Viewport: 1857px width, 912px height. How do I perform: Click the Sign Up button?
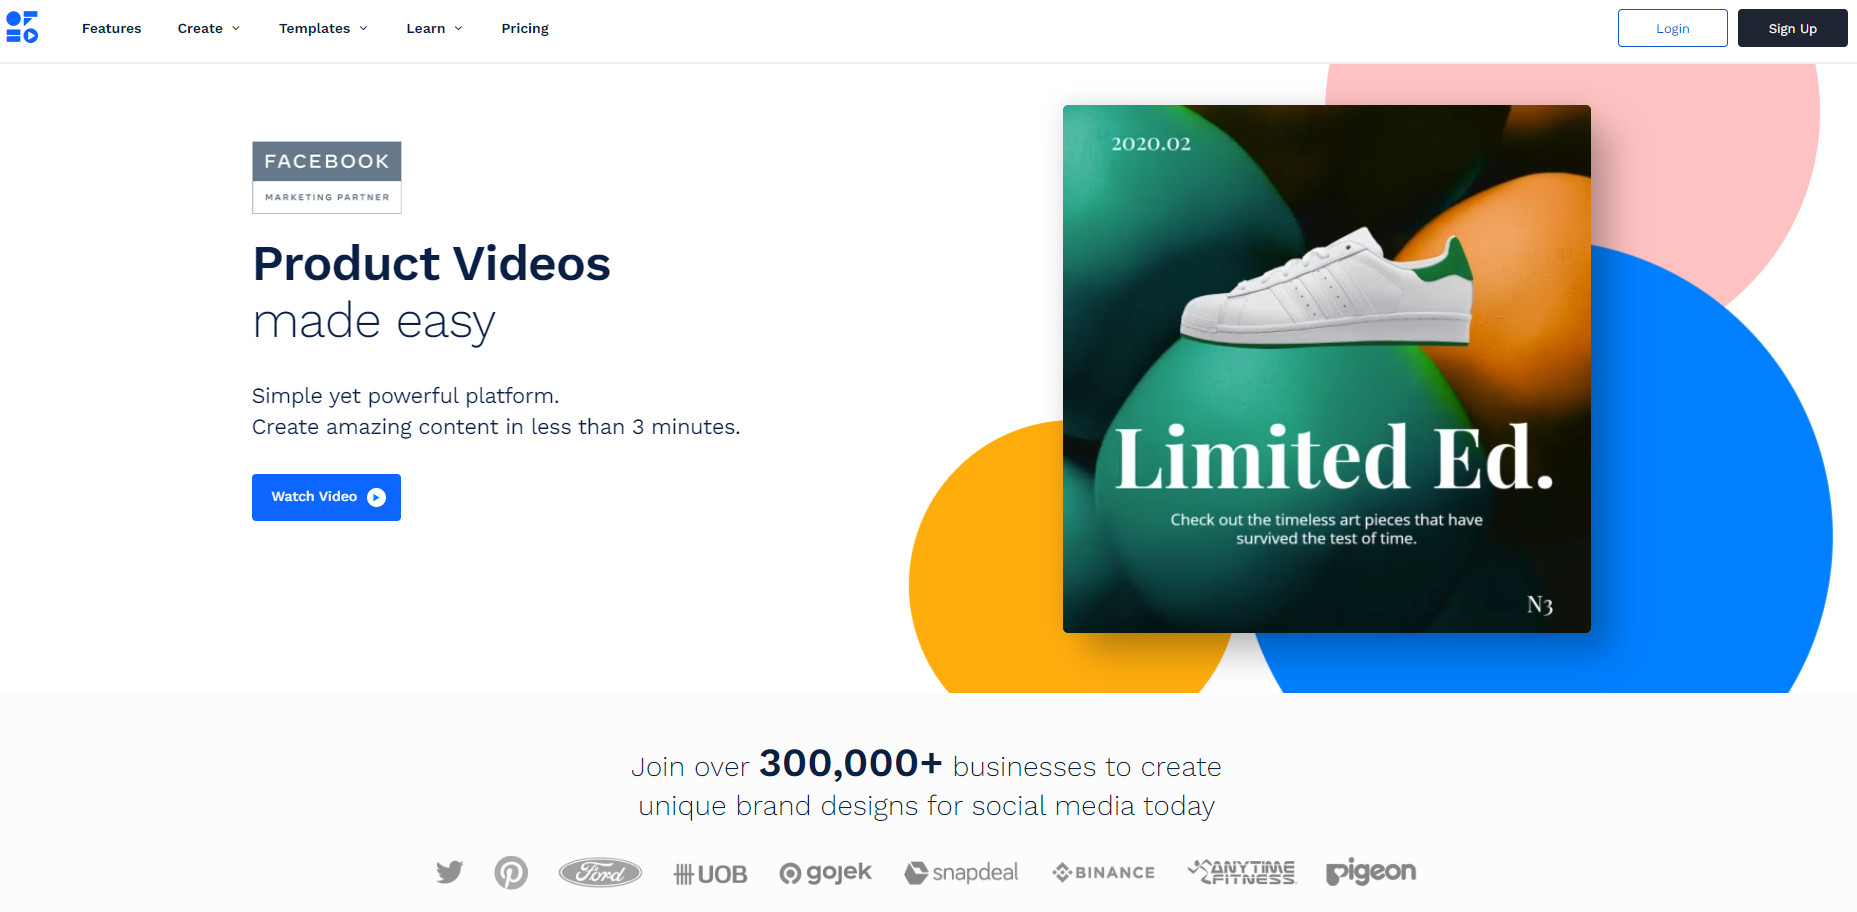tap(1792, 28)
